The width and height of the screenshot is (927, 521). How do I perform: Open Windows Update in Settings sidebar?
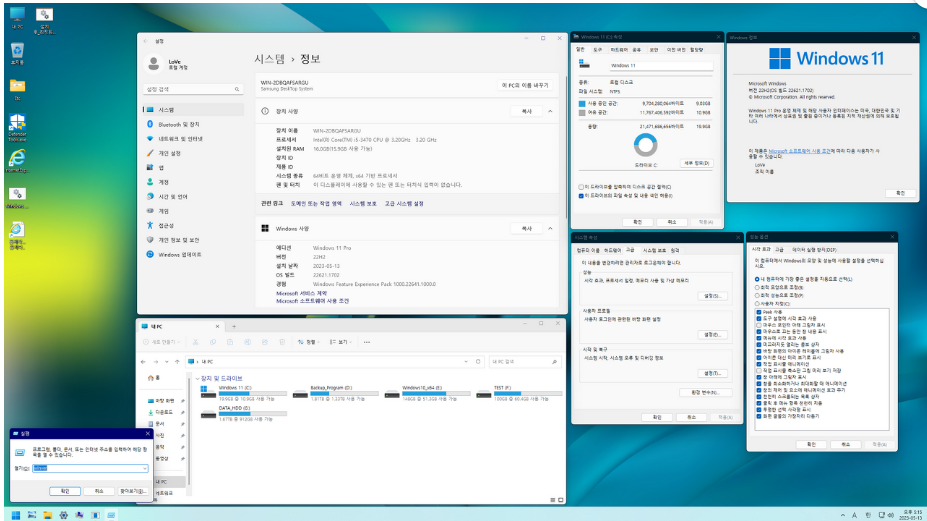click(193, 254)
